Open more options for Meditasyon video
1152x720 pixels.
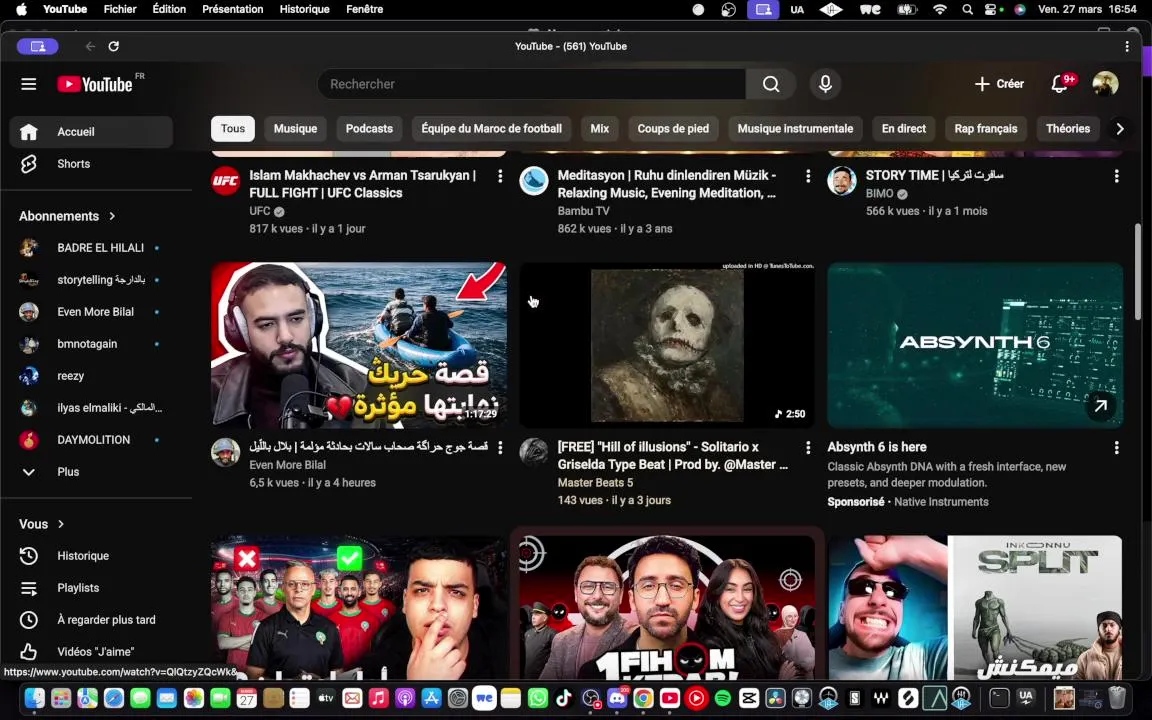point(808,176)
